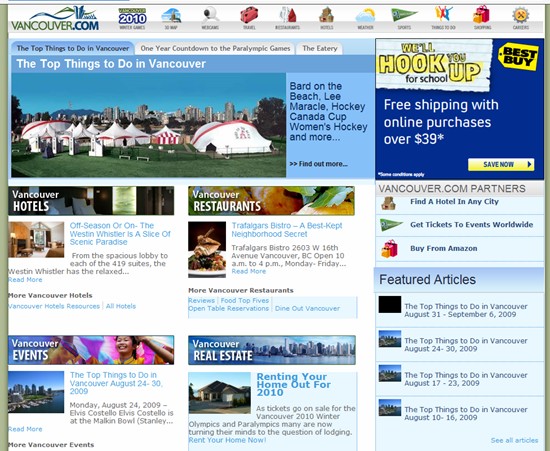Open the 2010 Winter Games icon
Image resolution: width=550 pixels, height=451 pixels.
[x=132, y=18]
